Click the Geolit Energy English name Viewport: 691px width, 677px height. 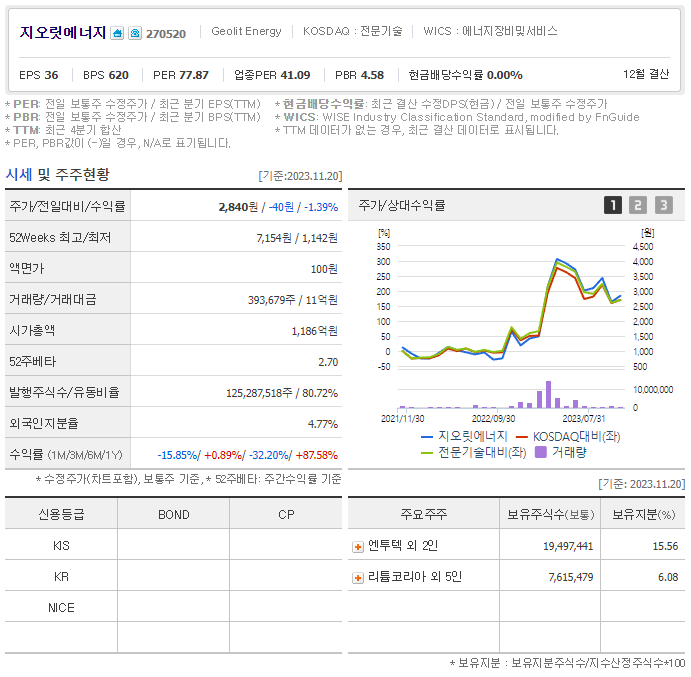click(x=246, y=31)
